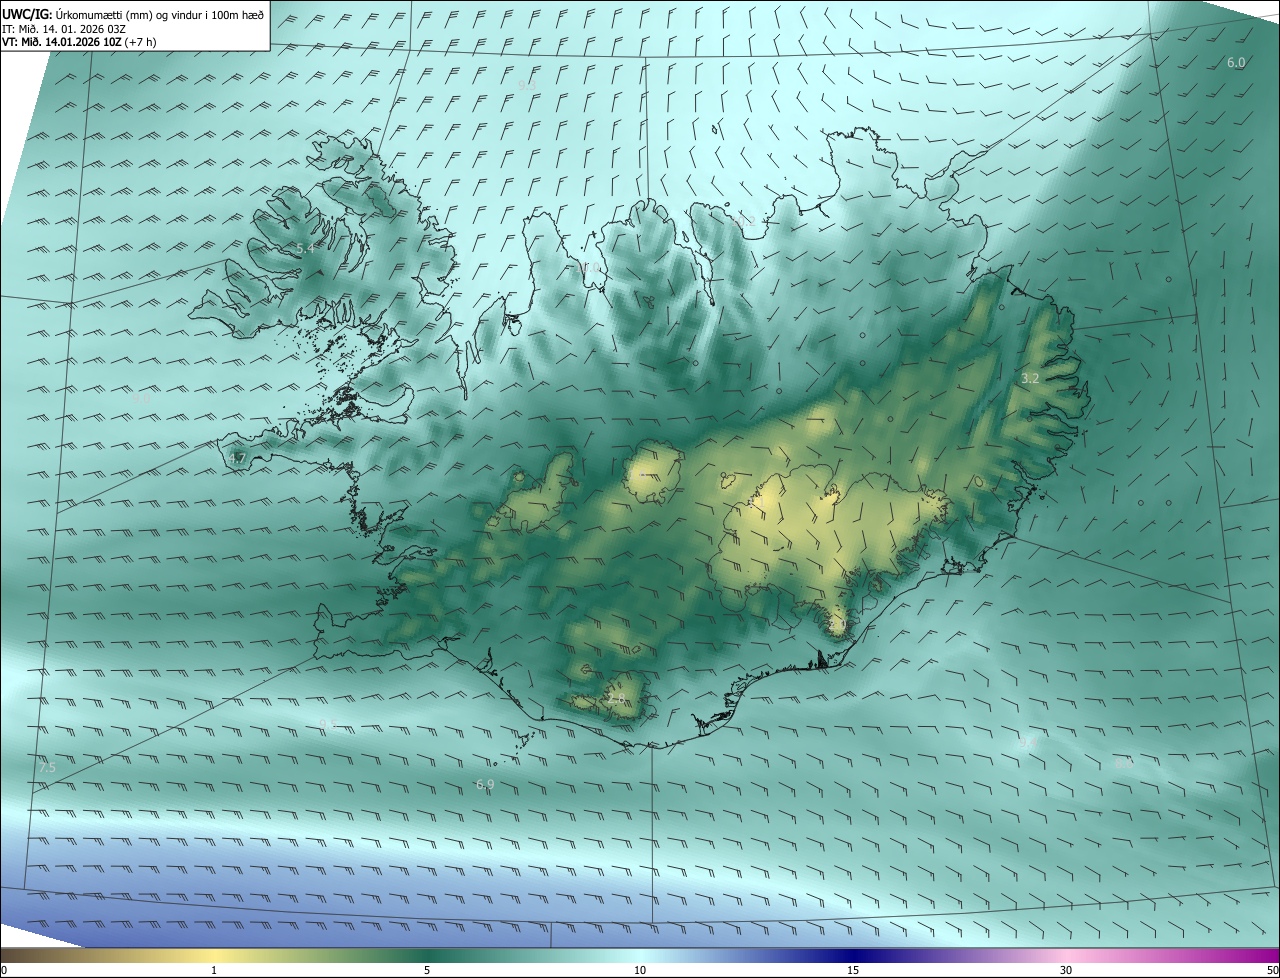Click the colorbar tick label 30
The height and width of the screenshot is (978, 1280).
1066,971
